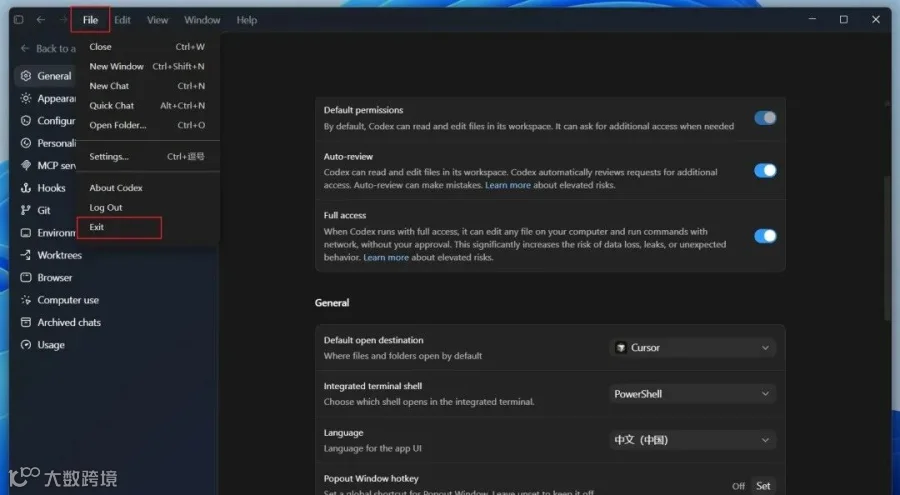Click the MCP servers icon in sidebar
900x495 pixels.
26,165
